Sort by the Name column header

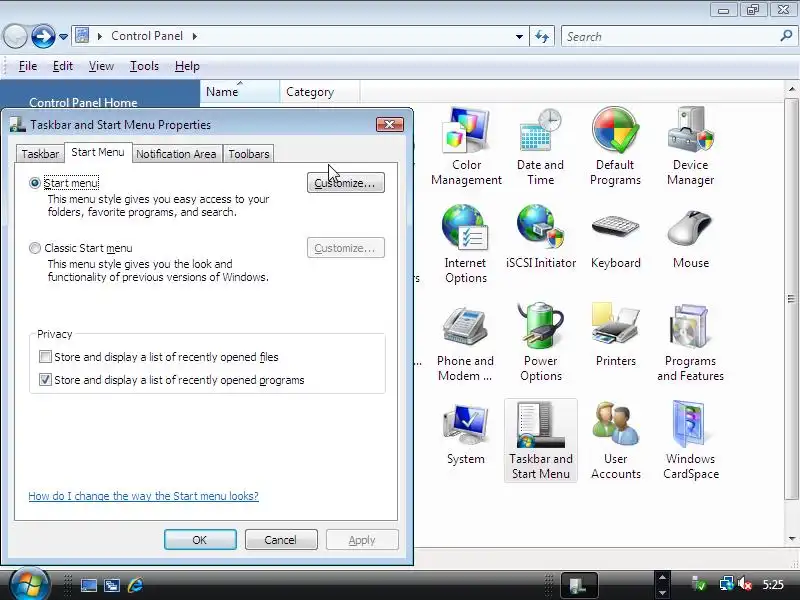(239, 92)
